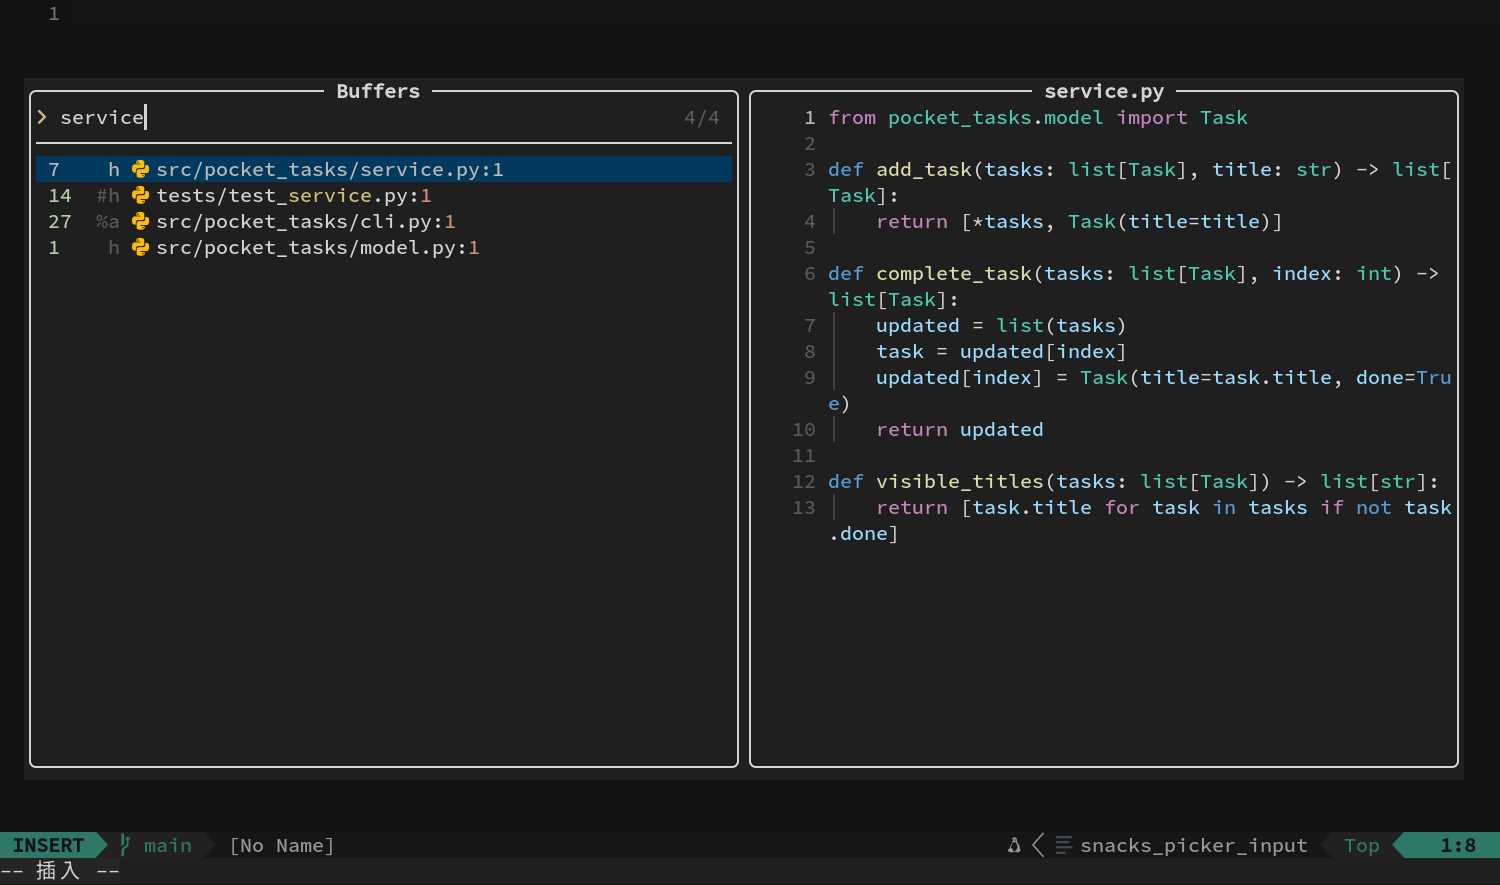
Task: Click the #h flag on test_service.py row
Action: click(x=108, y=195)
